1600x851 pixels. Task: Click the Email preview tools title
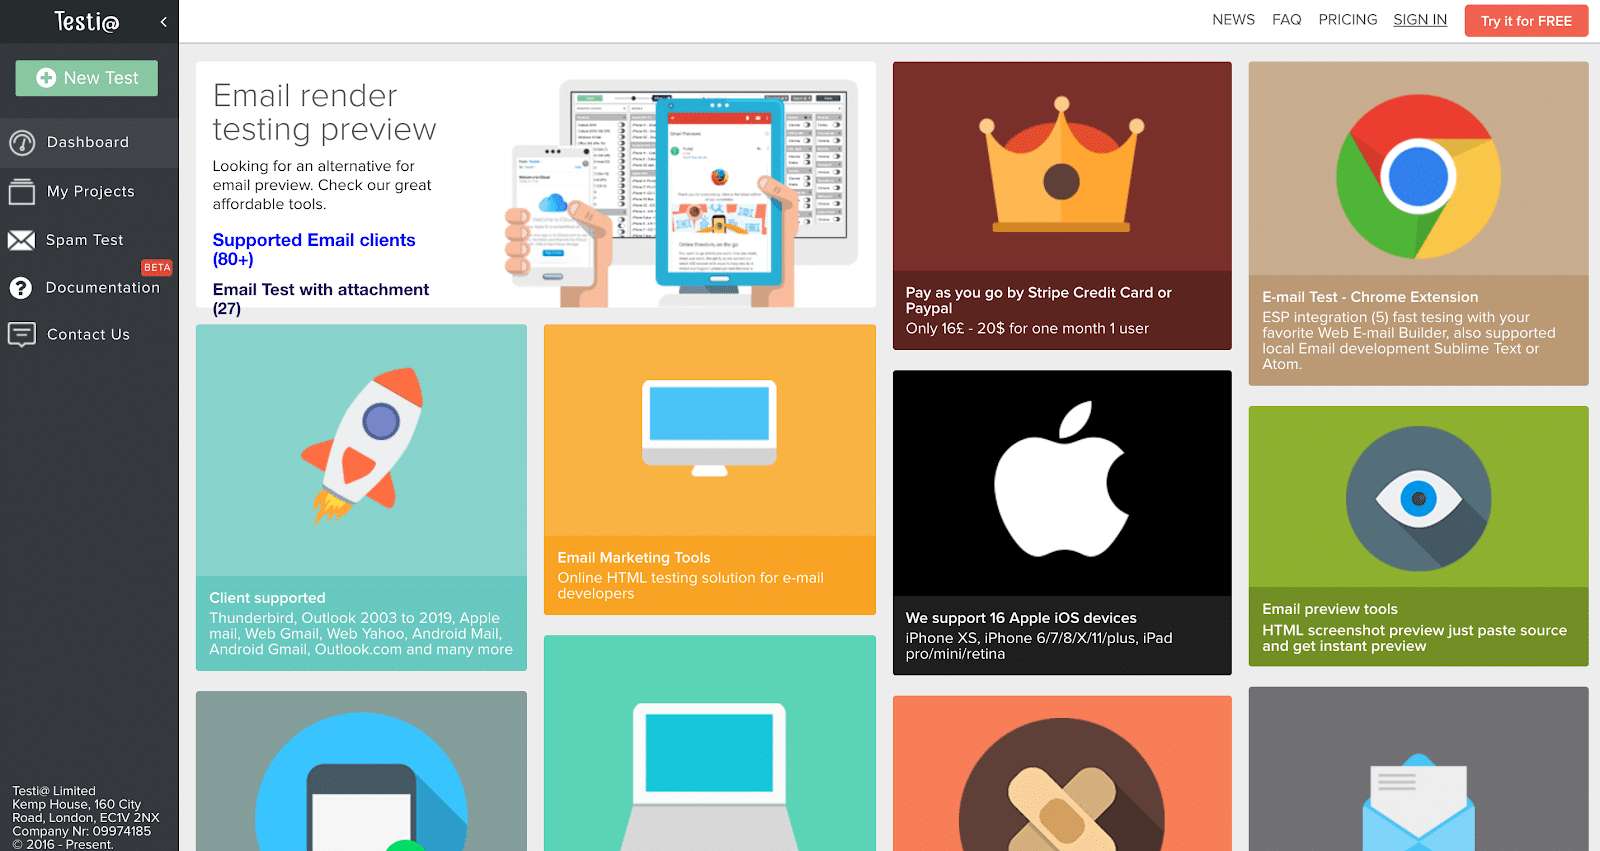[1330, 609]
